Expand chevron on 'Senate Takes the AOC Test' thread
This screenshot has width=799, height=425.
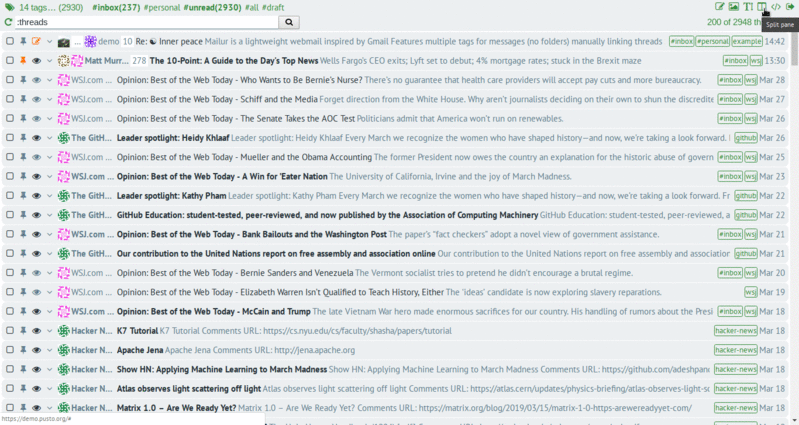(49, 119)
